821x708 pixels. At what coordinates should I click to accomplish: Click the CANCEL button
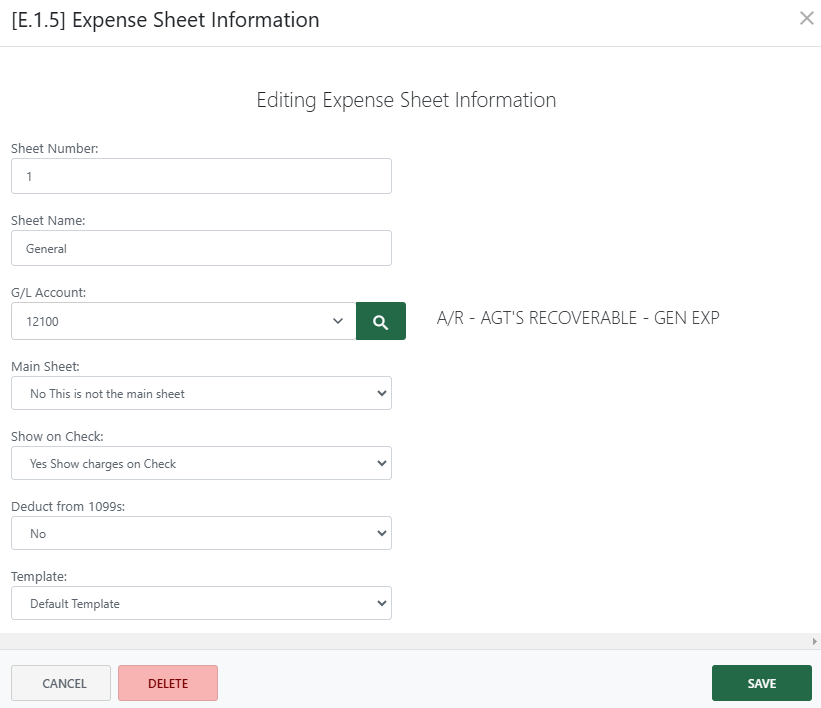point(61,683)
